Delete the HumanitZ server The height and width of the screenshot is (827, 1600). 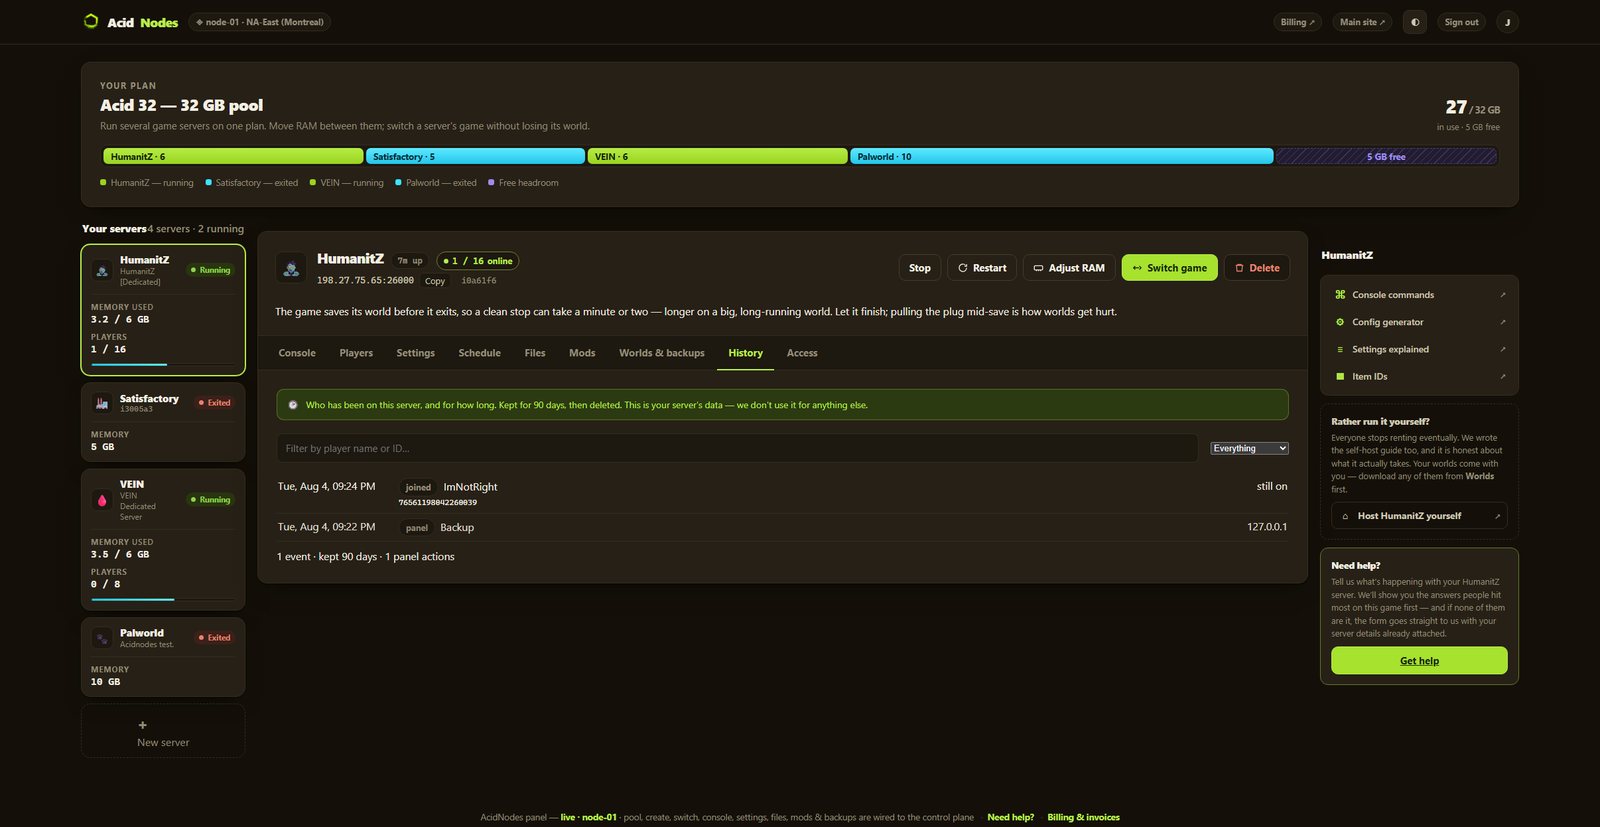pos(1257,268)
